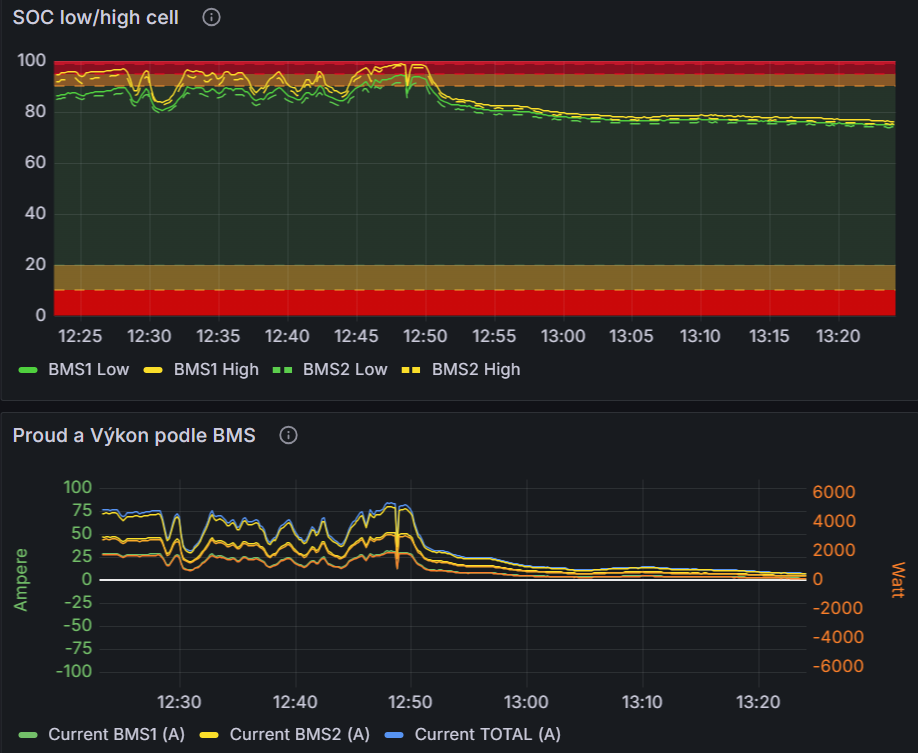The height and width of the screenshot is (753, 918).
Task: Toggle the BMS1 Low series legend label
Action: click(88, 369)
